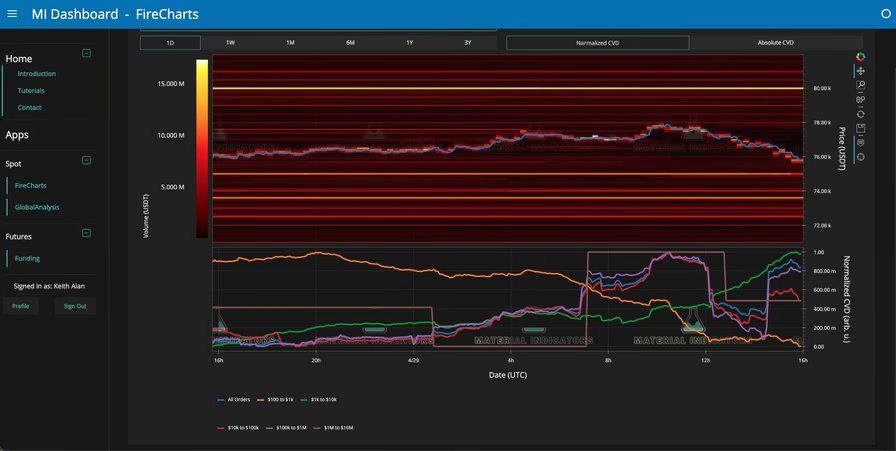Open the hamburger menu in header

click(x=12, y=14)
